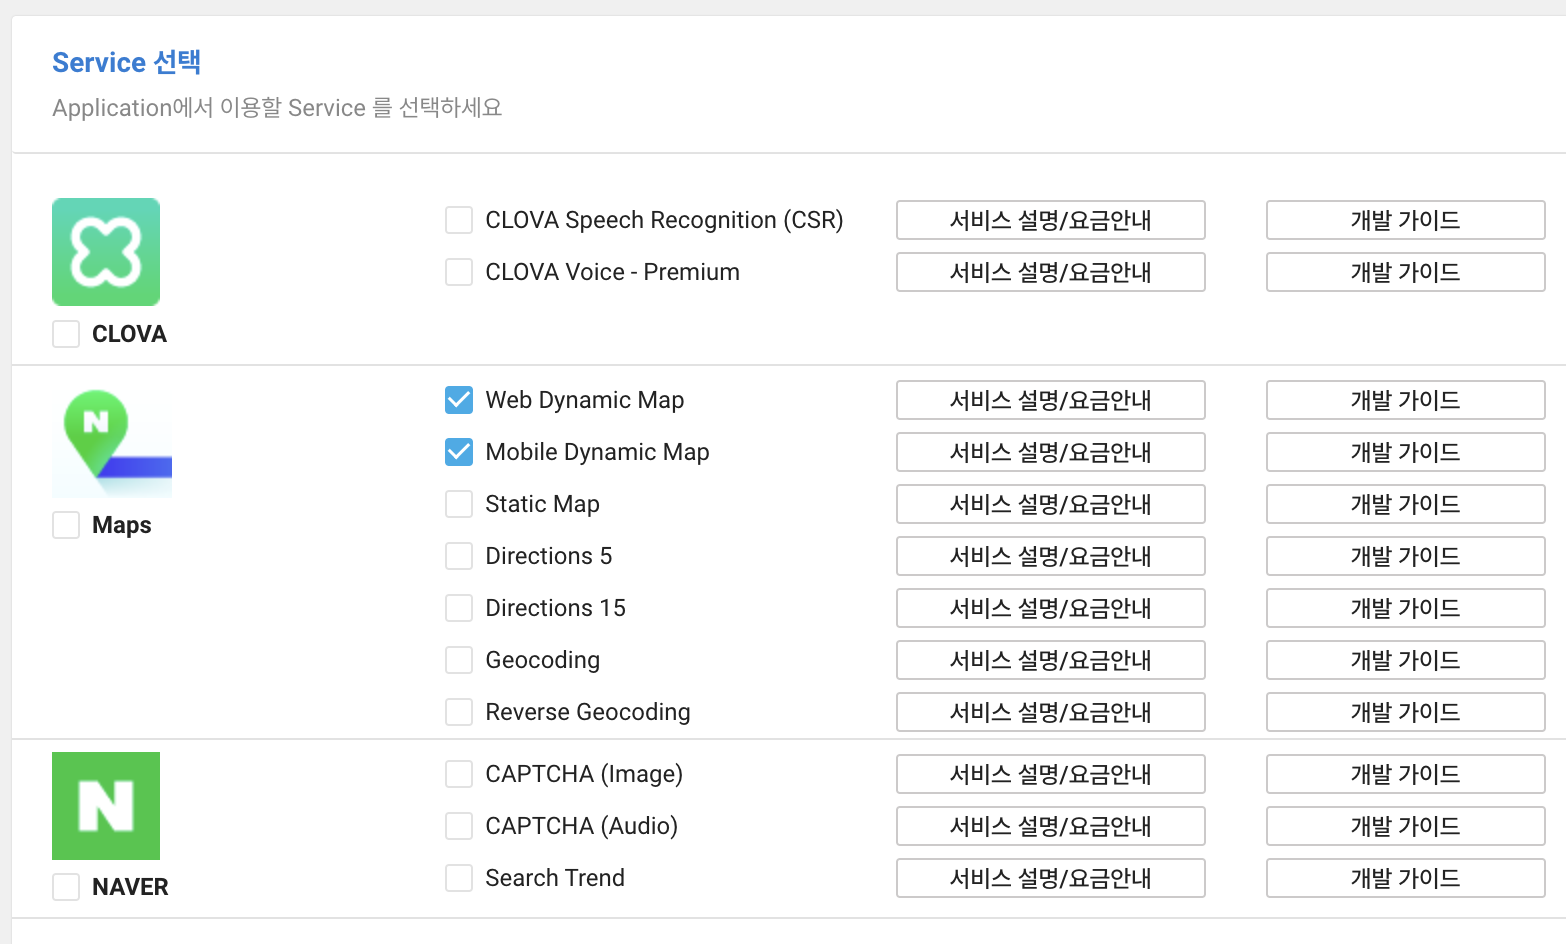Show 서비스 설명/요금안내 for CAPTCHA (Image)
Image resolution: width=1566 pixels, height=944 pixels.
tap(1051, 774)
